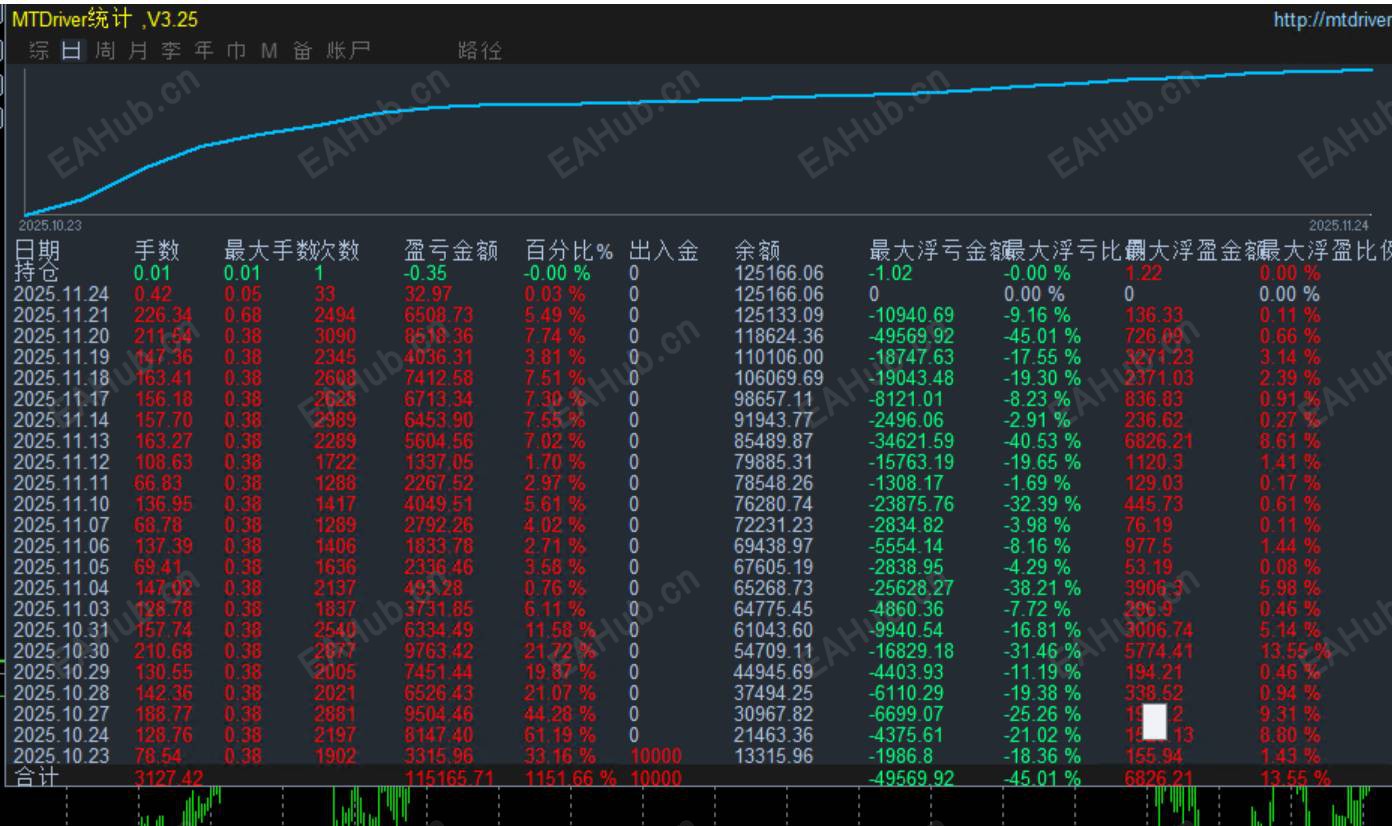
Task: Select the 账户 account tab
Action: coord(348,51)
